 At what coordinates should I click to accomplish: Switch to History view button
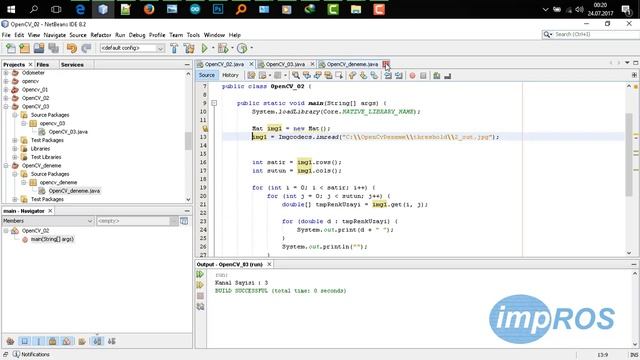230,75
